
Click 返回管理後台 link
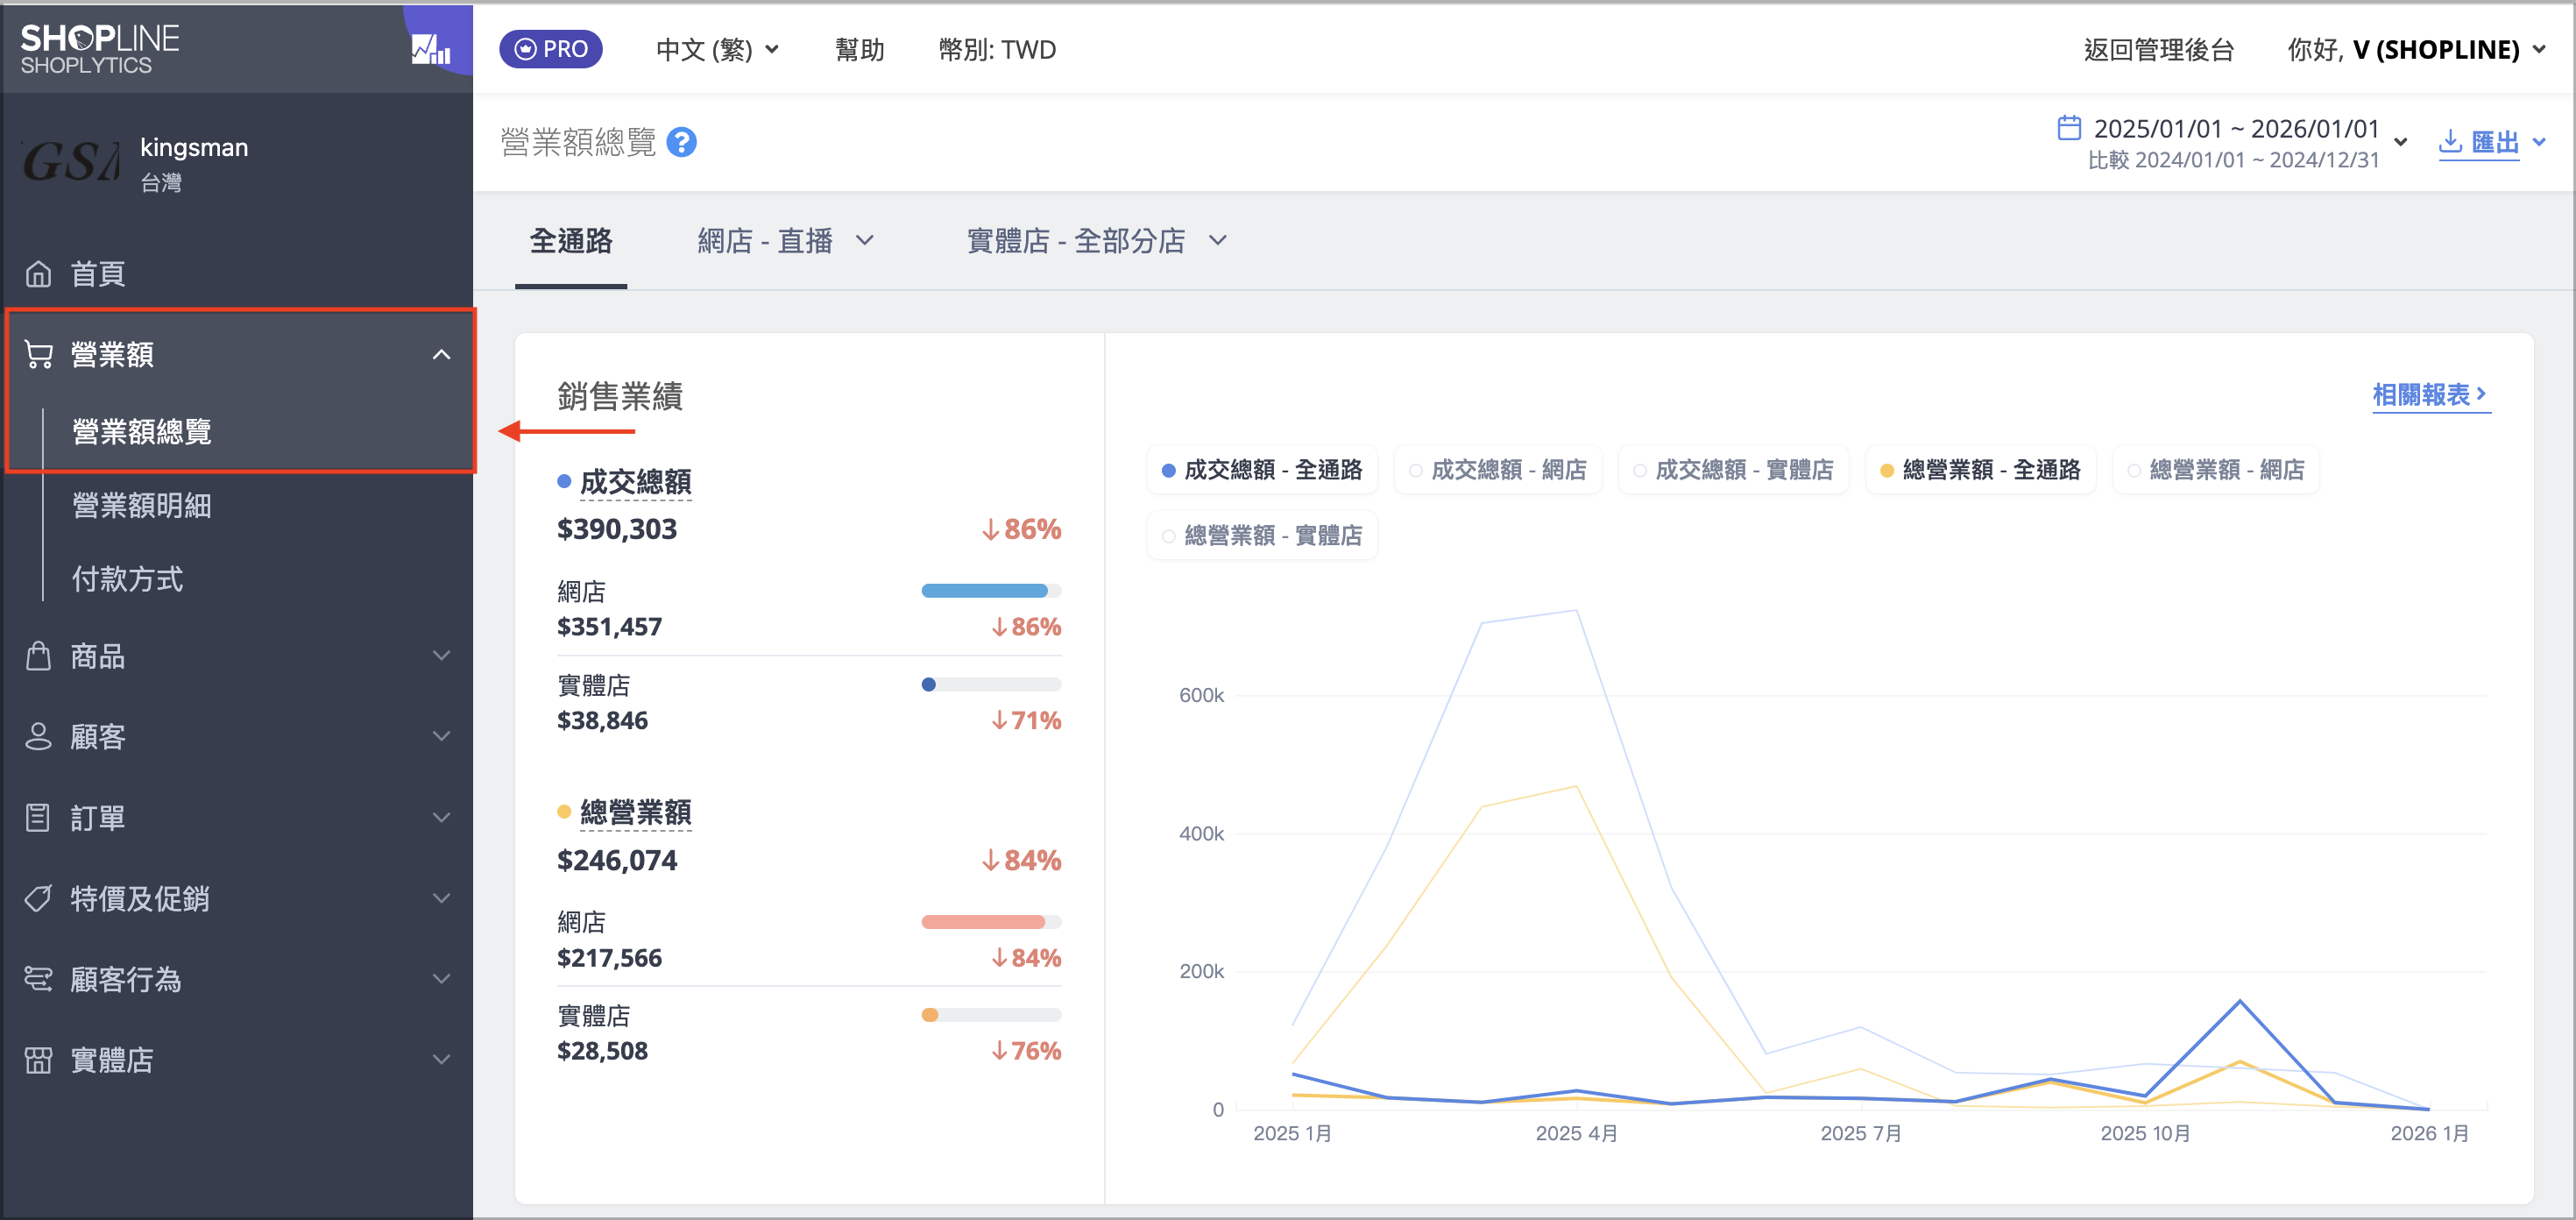tap(2158, 49)
